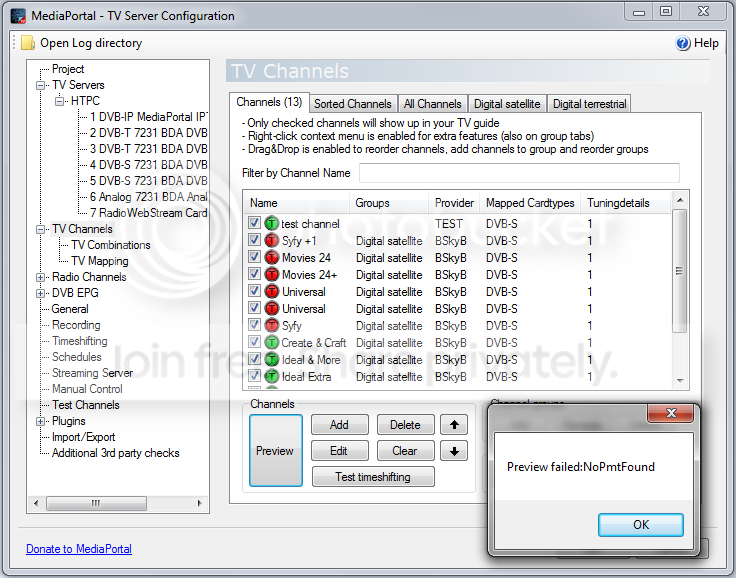This screenshot has height=578, width=736.
Task: Click the MediaPortal app icon in title bar
Action: (x=18, y=16)
